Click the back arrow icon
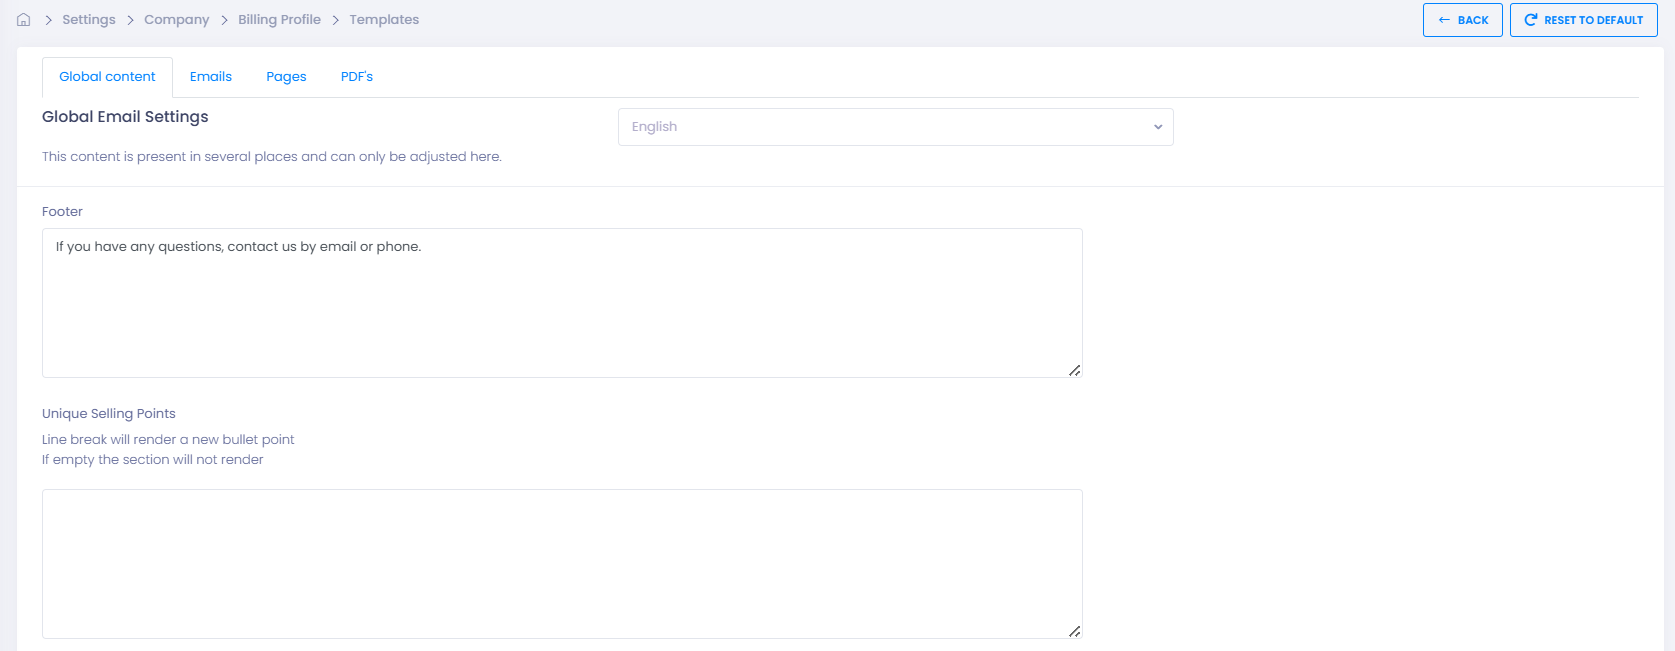 point(1444,20)
